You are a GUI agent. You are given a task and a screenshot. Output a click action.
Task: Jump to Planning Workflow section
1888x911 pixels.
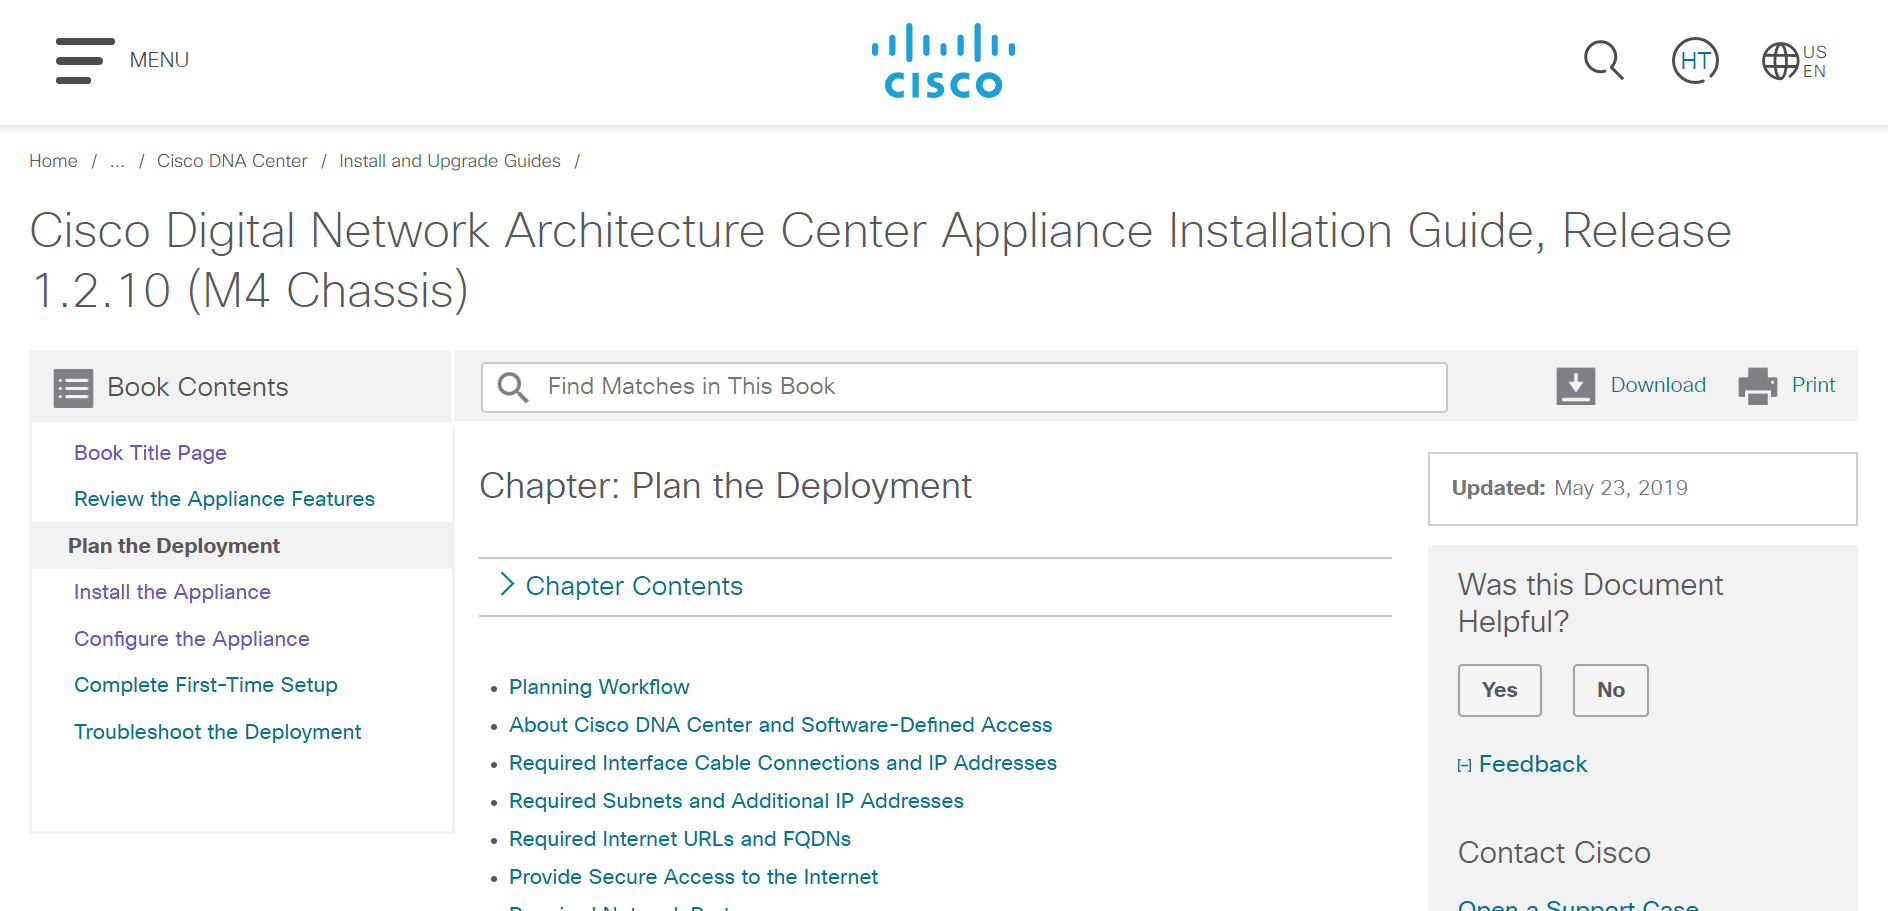click(x=599, y=687)
